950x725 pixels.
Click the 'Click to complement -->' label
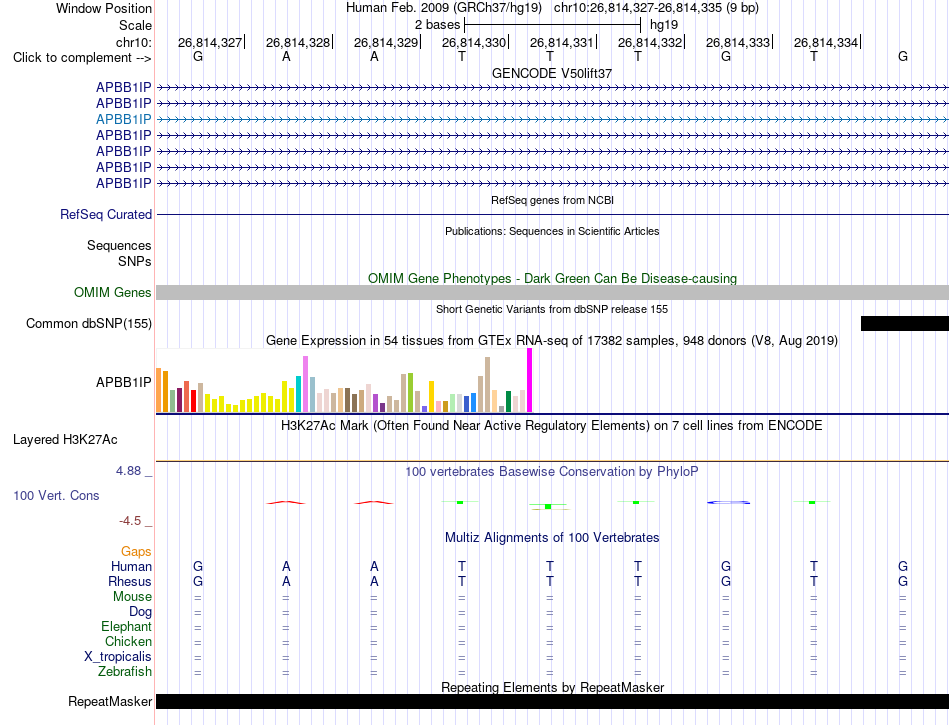[x=82, y=58]
